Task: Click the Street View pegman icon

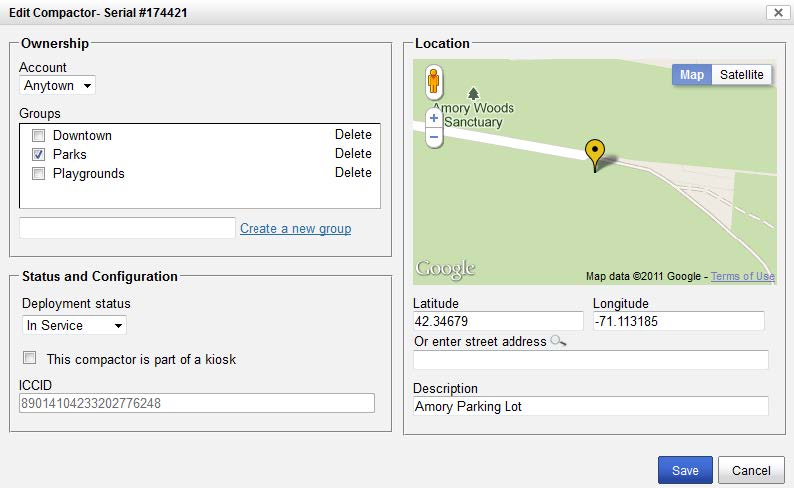Action: tap(434, 80)
